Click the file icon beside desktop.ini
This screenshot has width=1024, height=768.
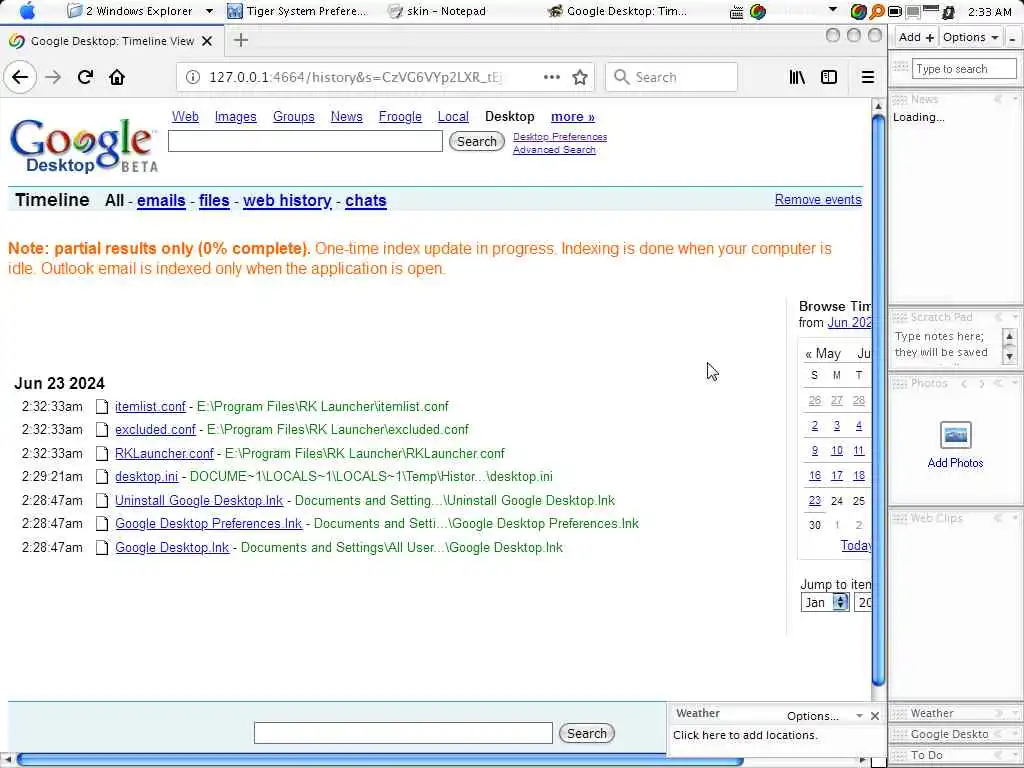(102, 477)
